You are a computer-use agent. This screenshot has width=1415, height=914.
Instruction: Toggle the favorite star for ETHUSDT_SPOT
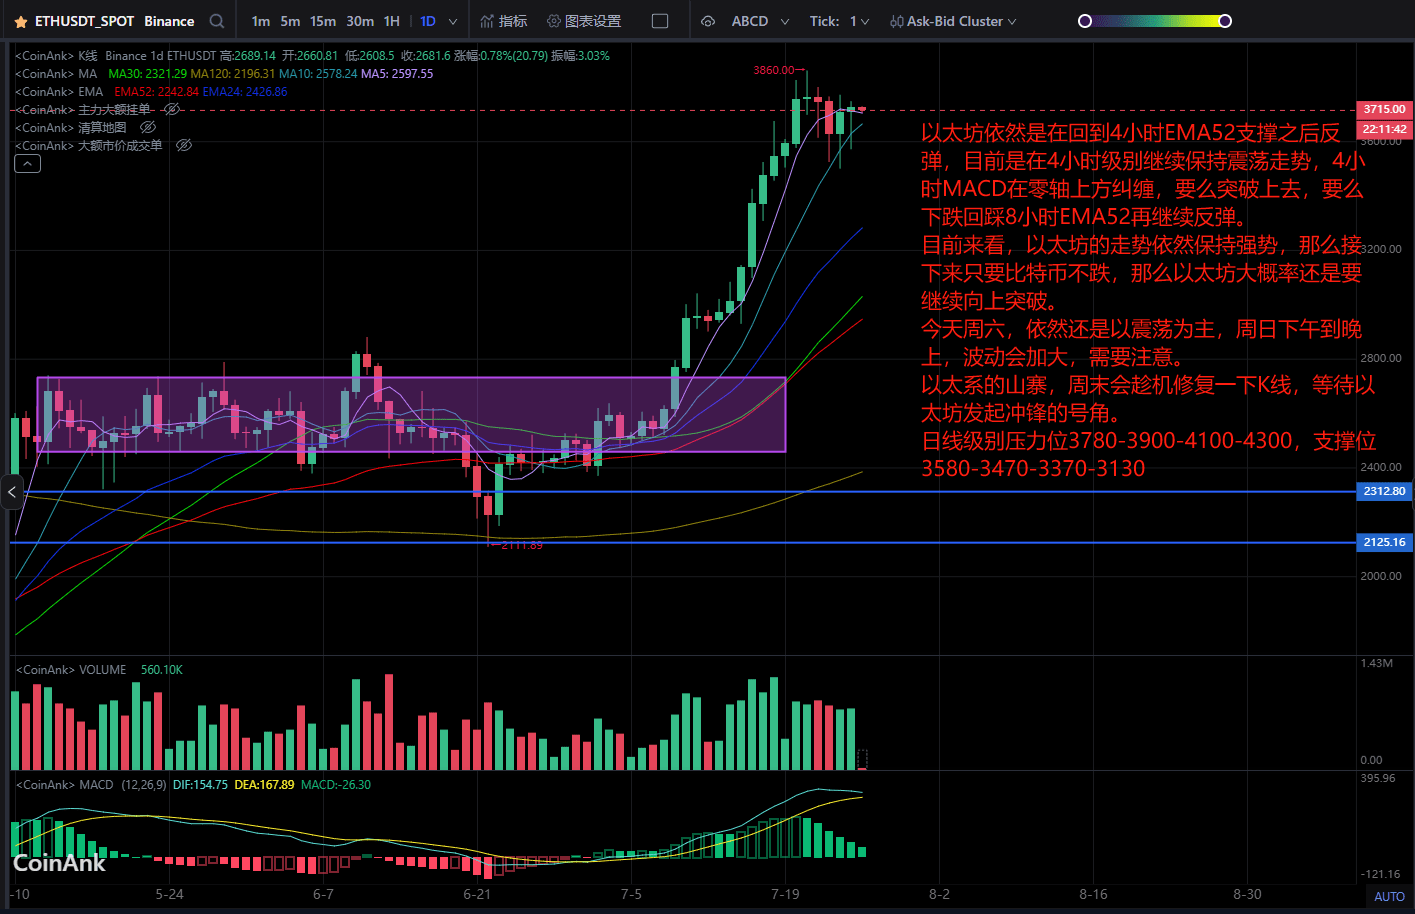[x=20, y=21]
